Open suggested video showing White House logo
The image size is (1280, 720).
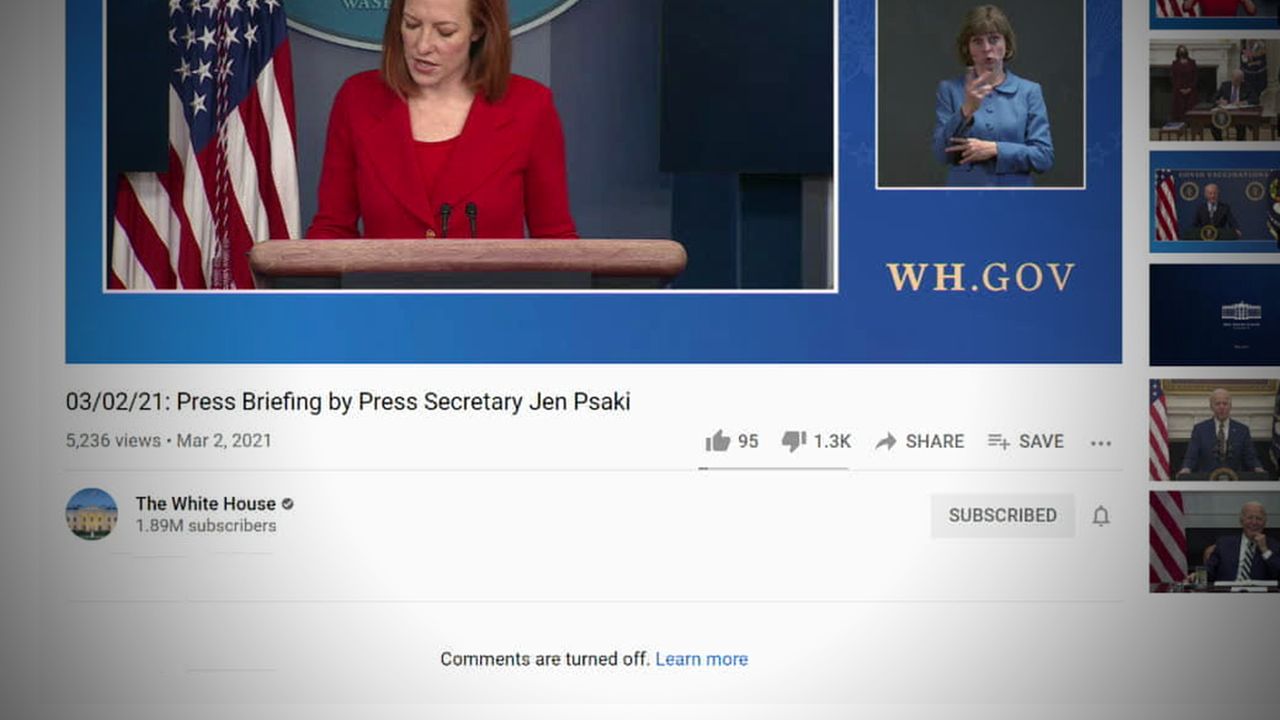tap(1214, 315)
